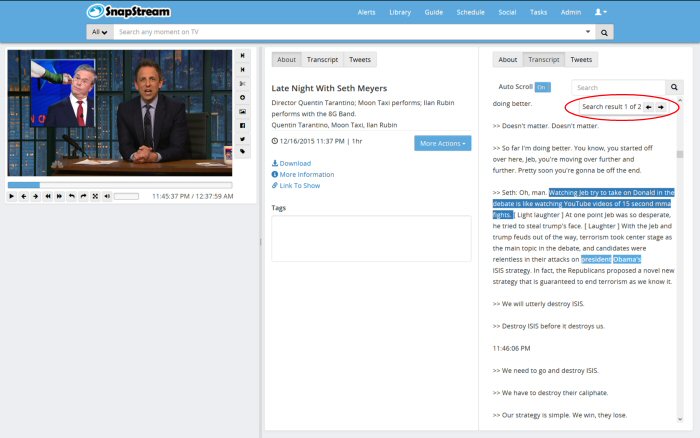Mute the video with the speaker icon
Image resolution: width=700 pixels, height=438 pixels.
[x=107, y=196]
